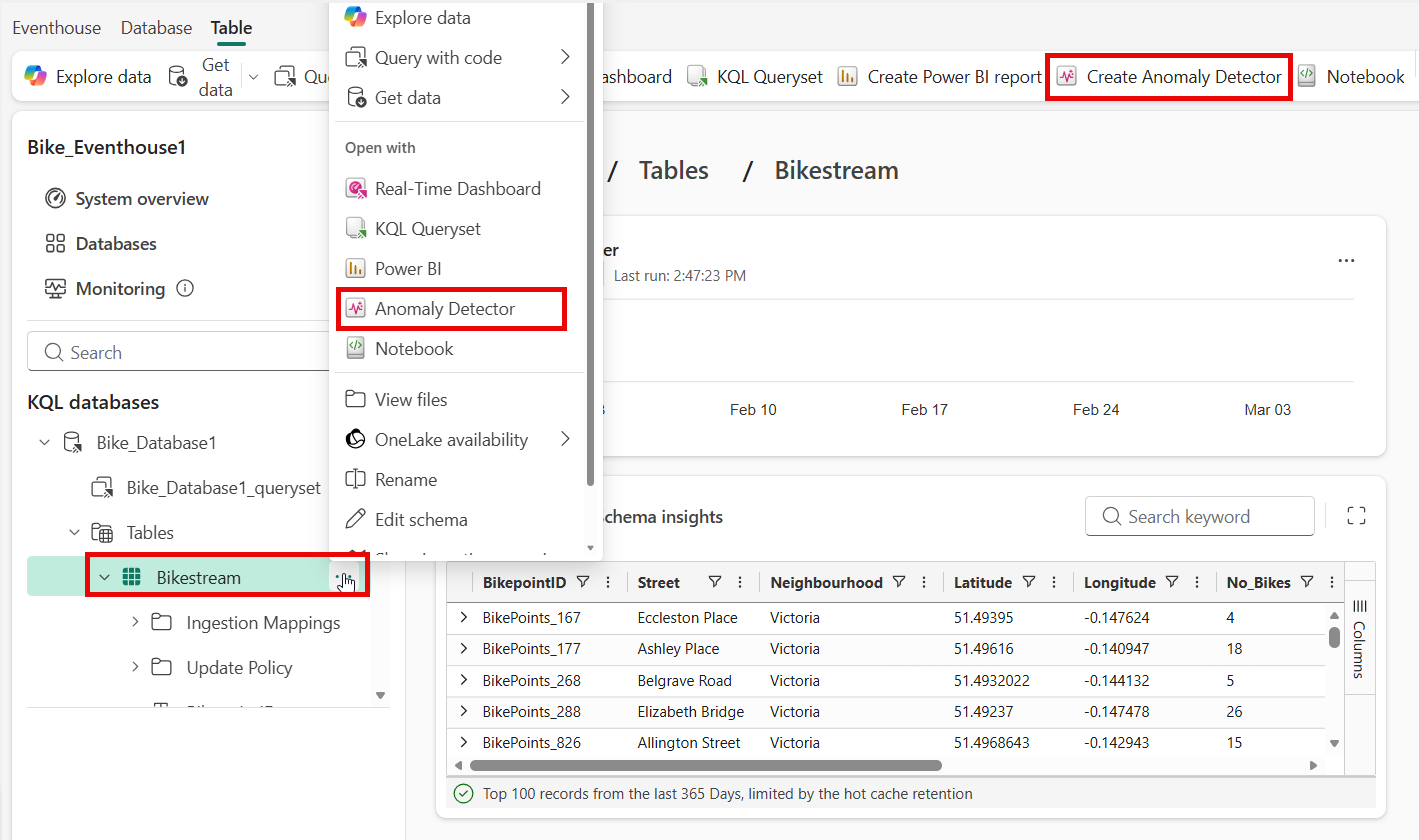Select the Bikestream table in the tree
This screenshot has height=840, width=1419.
198,578
